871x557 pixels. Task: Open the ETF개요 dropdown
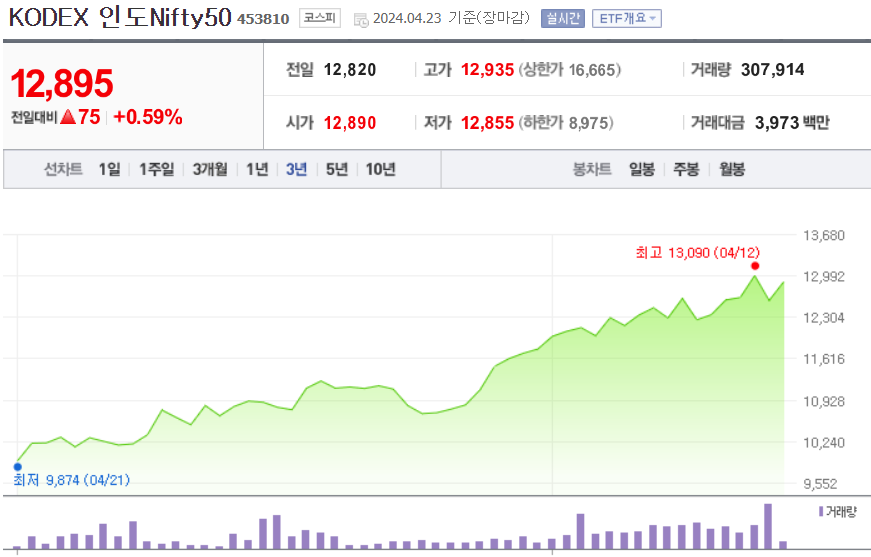pyautogui.click(x=627, y=18)
